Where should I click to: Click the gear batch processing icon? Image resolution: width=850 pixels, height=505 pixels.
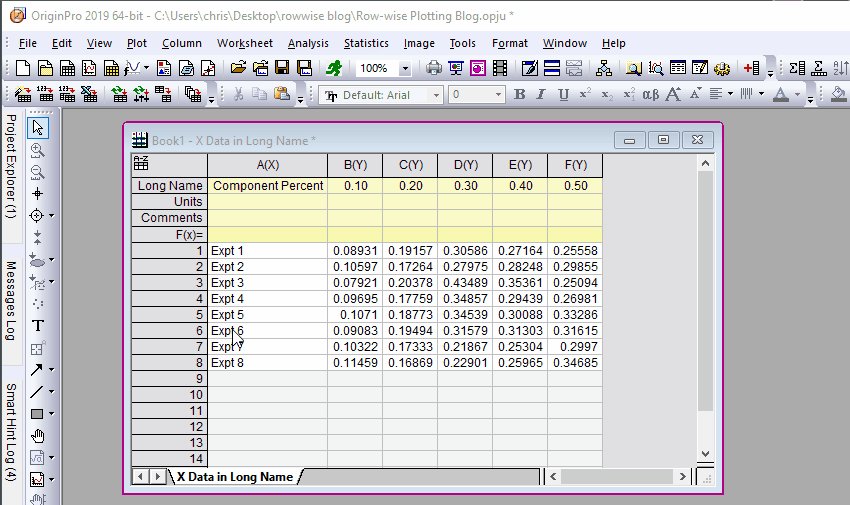[x=722, y=68]
